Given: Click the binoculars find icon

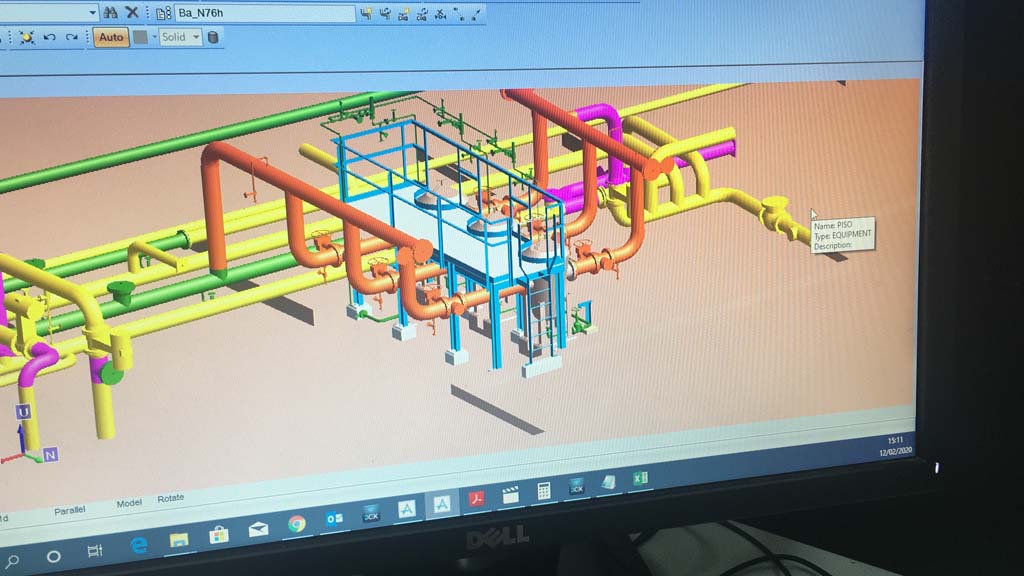Looking at the screenshot, I should (x=110, y=12).
